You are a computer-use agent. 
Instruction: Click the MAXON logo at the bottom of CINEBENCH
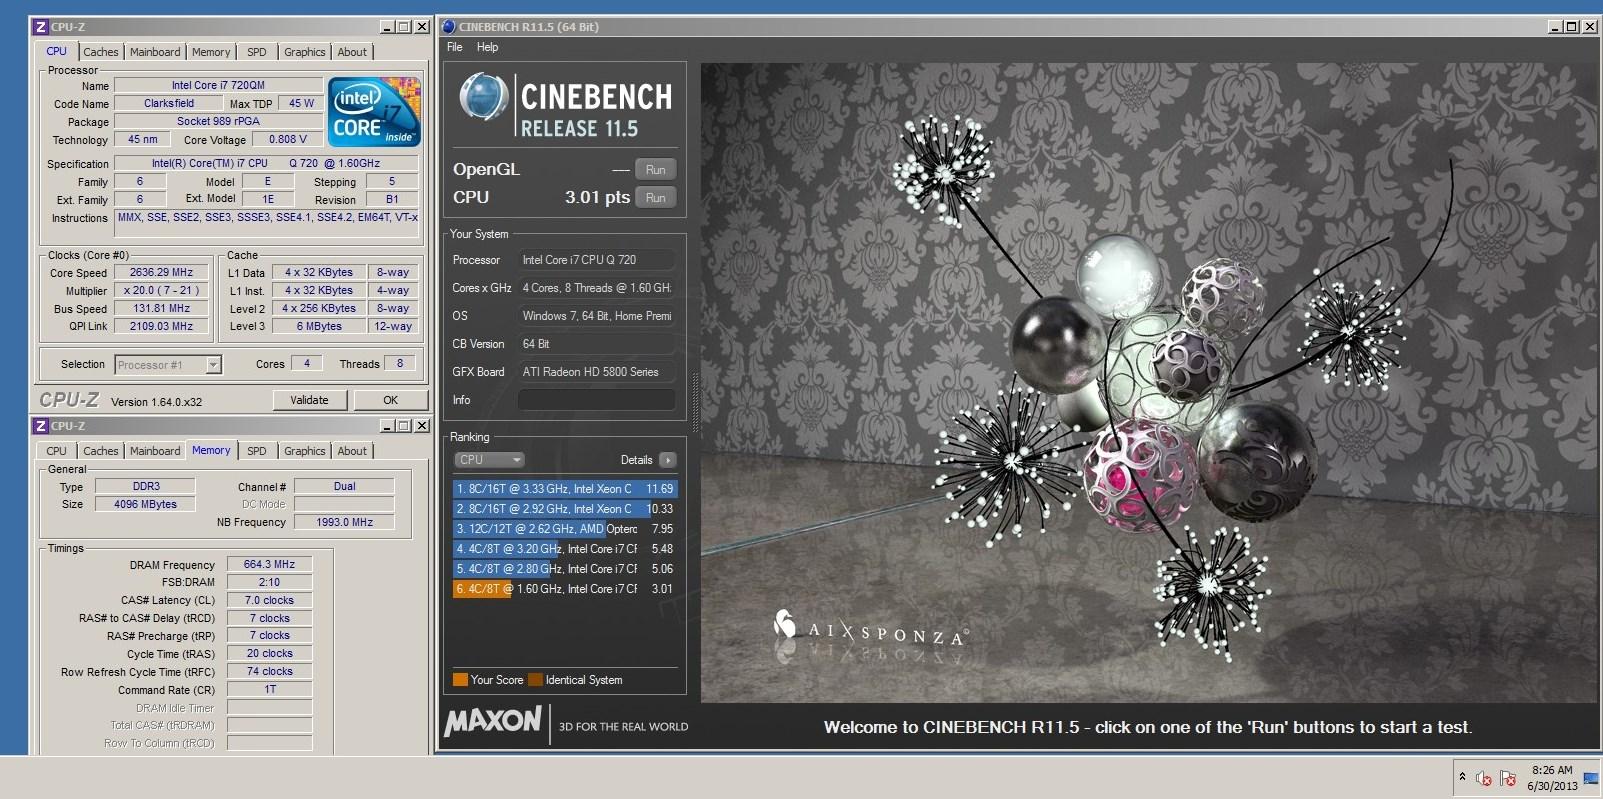493,721
